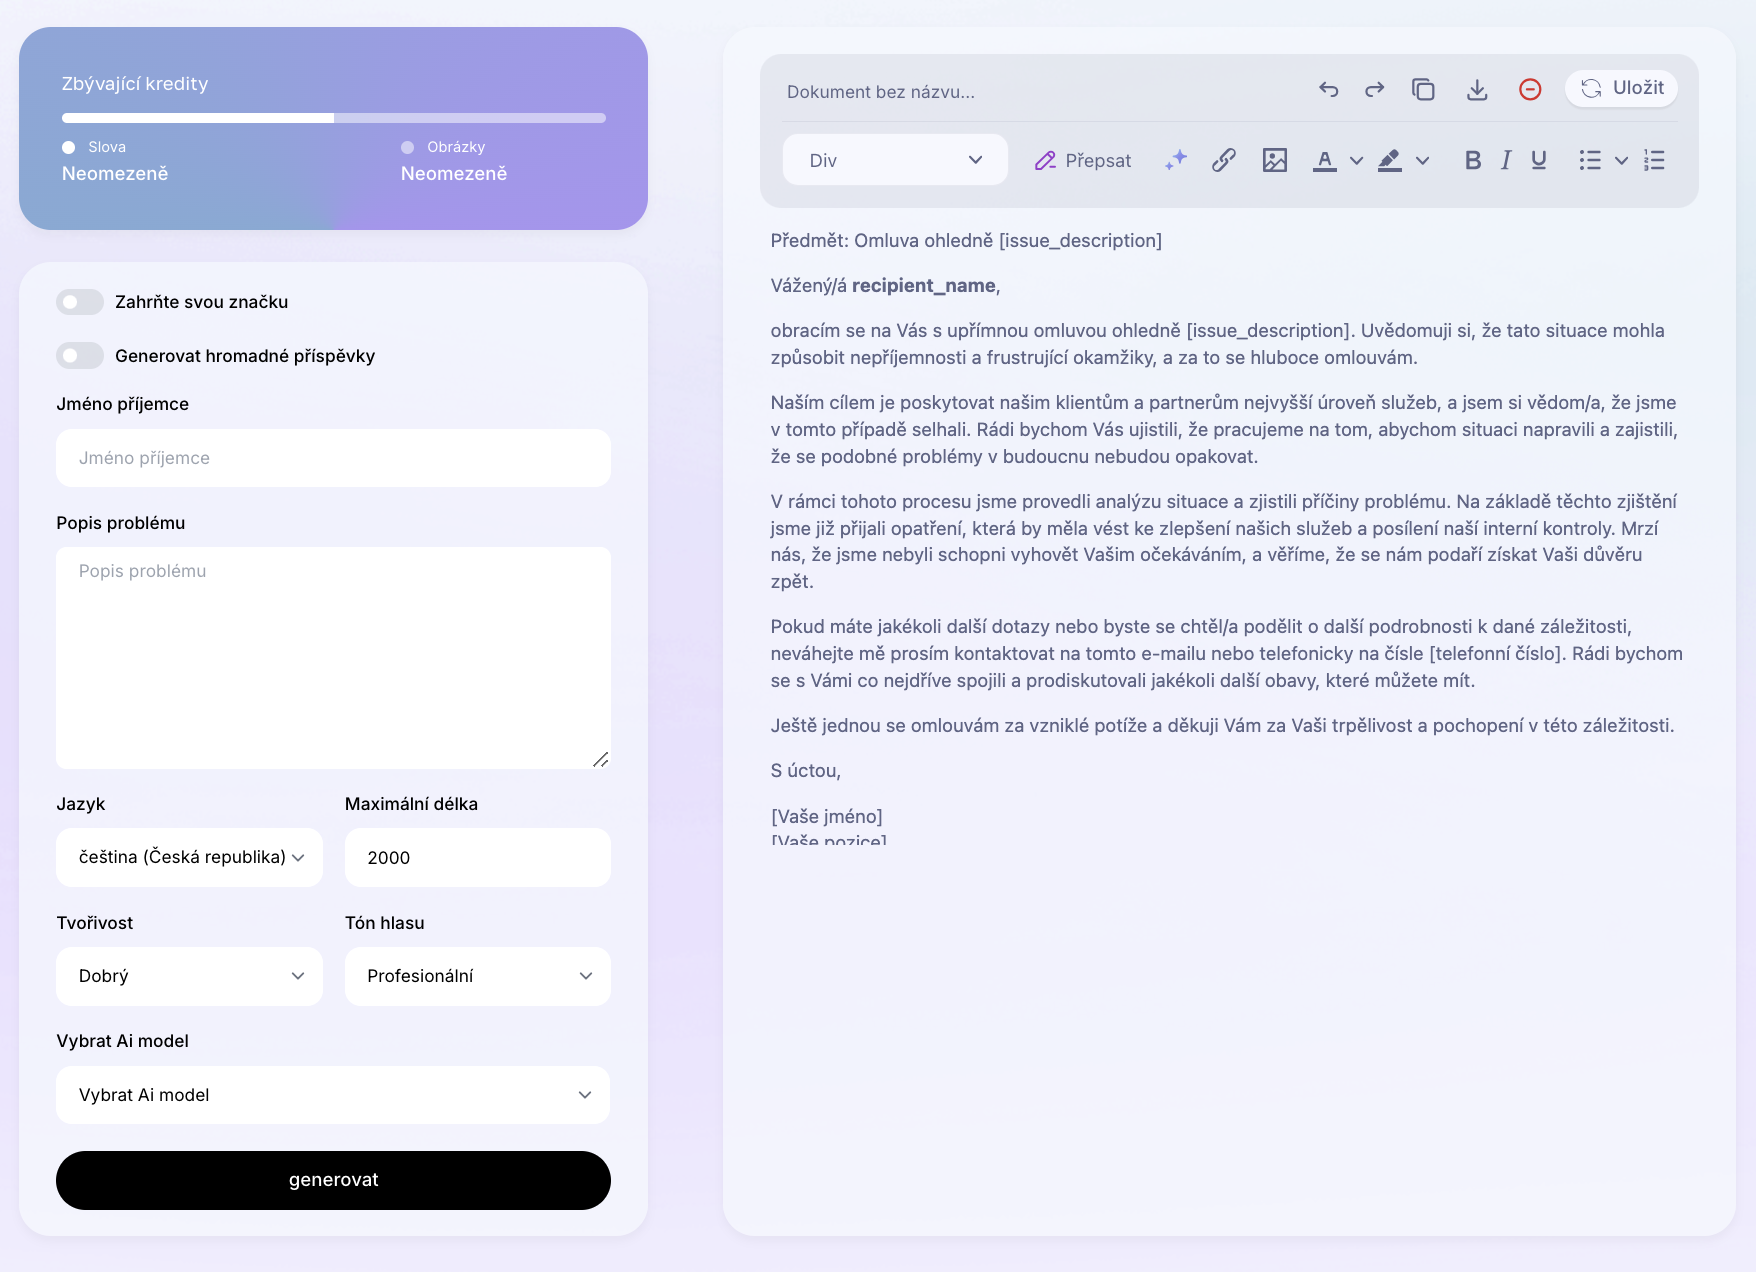
Task: Click paragraph starting with Ještě jednou
Action: click(1222, 726)
